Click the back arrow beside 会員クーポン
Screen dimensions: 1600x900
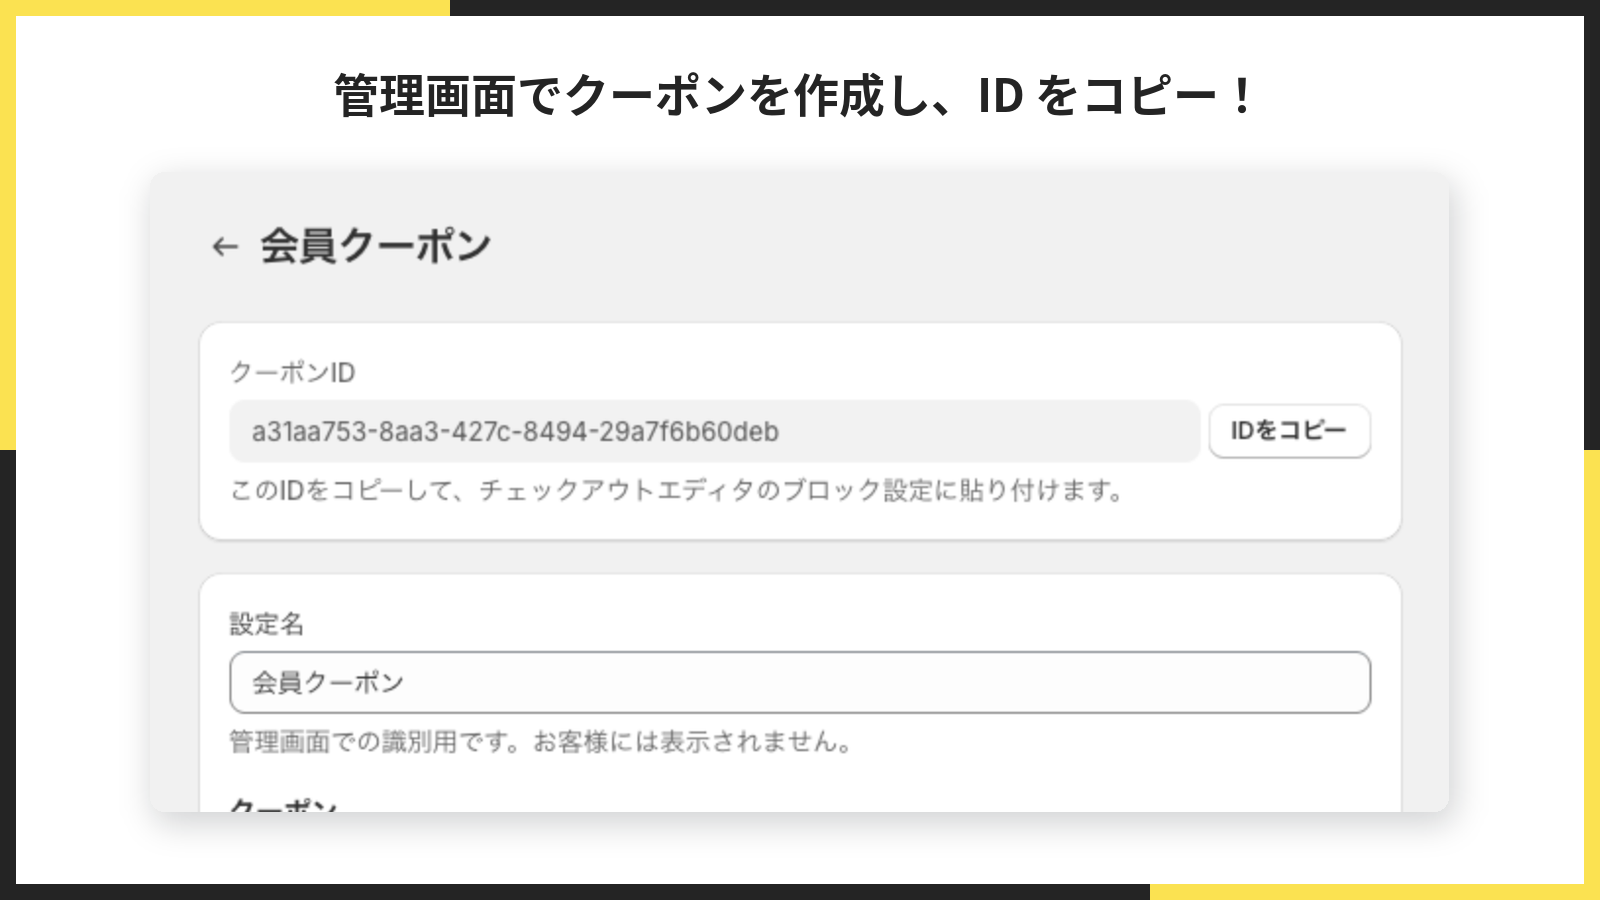[x=225, y=247]
